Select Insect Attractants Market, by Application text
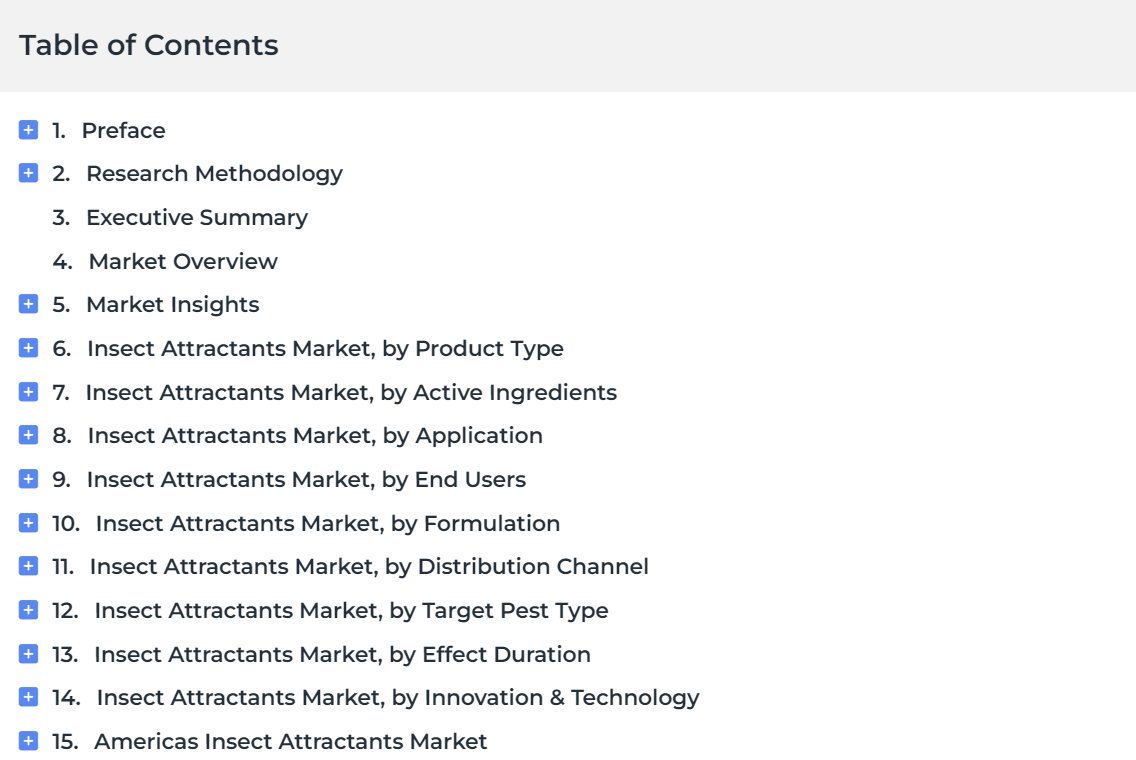The width and height of the screenshot is (1136, 760). 315,435
